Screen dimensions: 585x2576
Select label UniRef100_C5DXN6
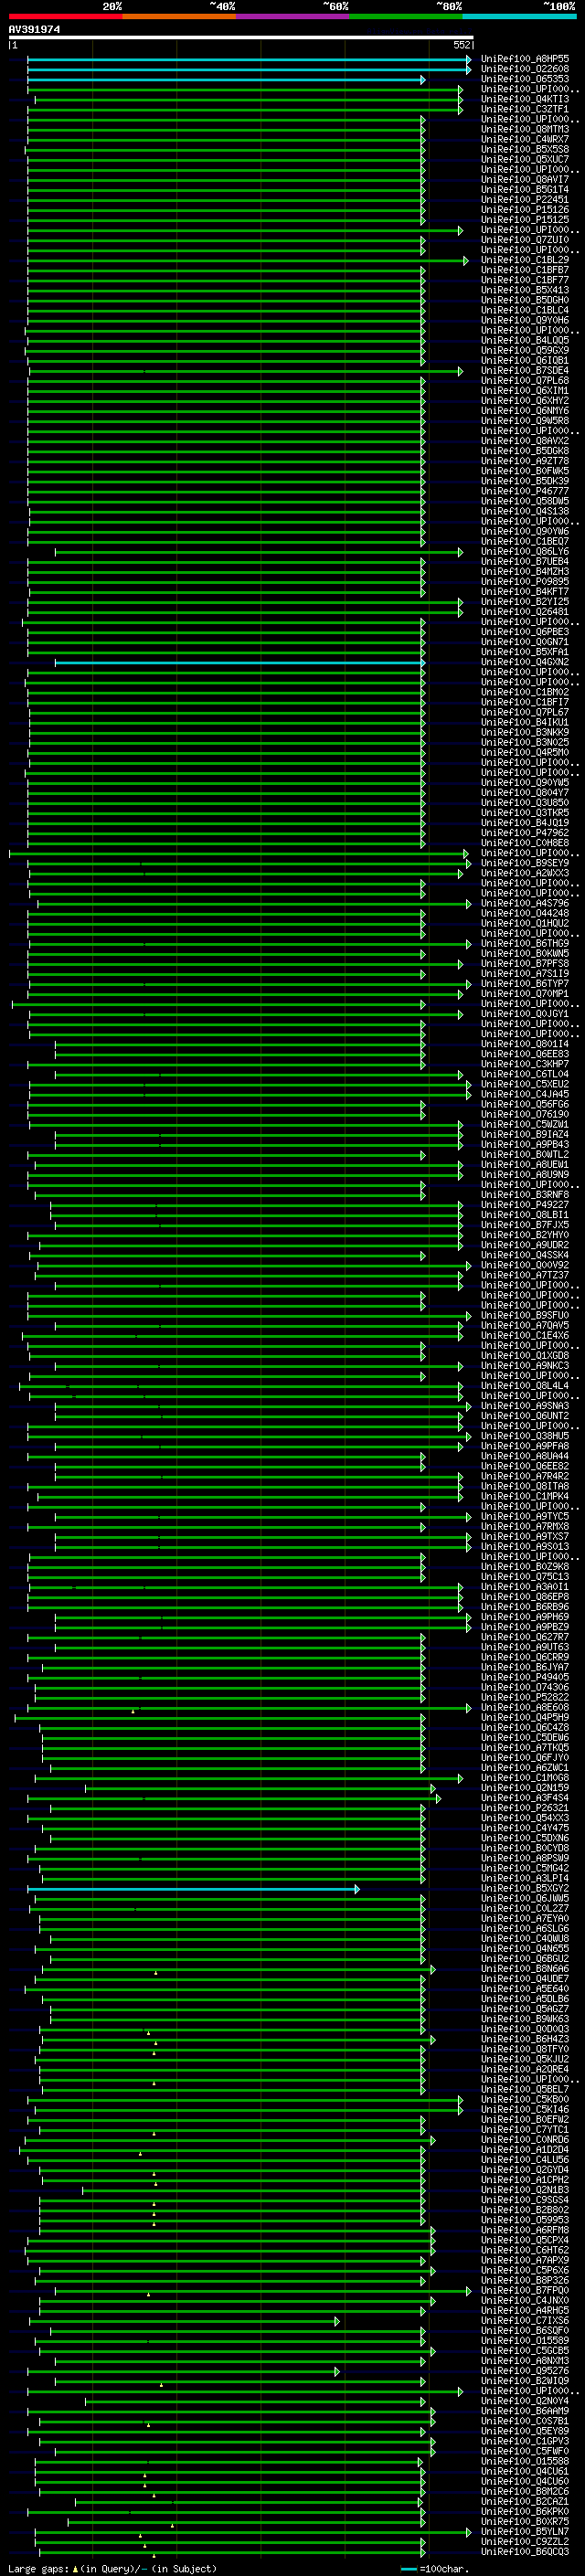point(525,1838)
